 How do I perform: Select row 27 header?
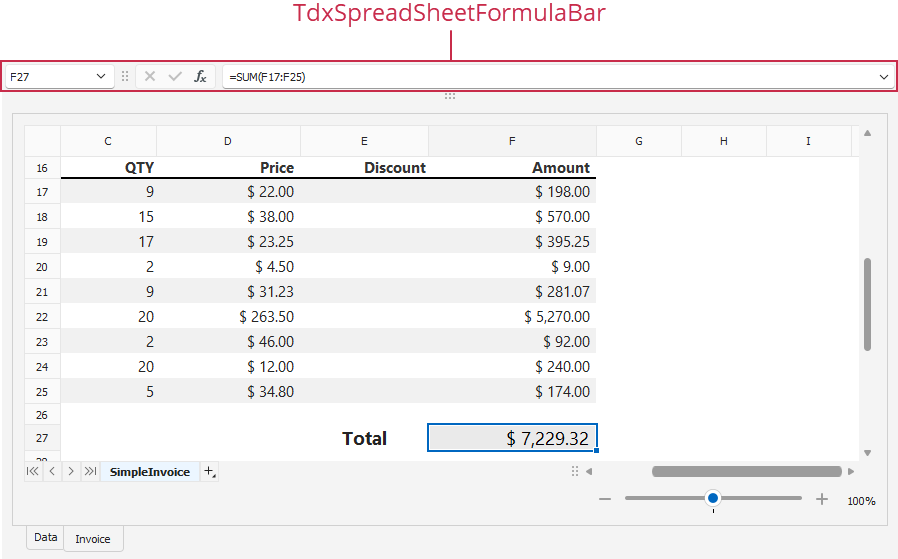42,438
